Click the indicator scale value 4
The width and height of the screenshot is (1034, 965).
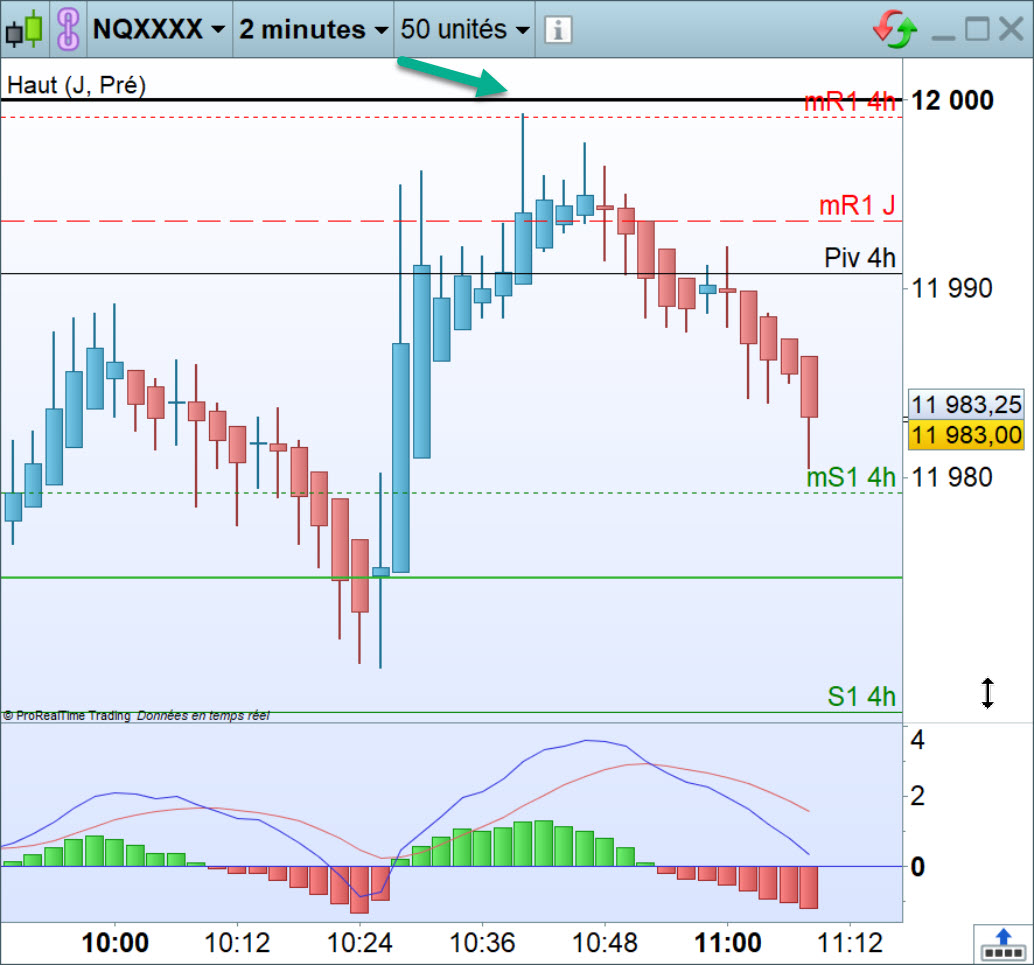pos(917,739)
